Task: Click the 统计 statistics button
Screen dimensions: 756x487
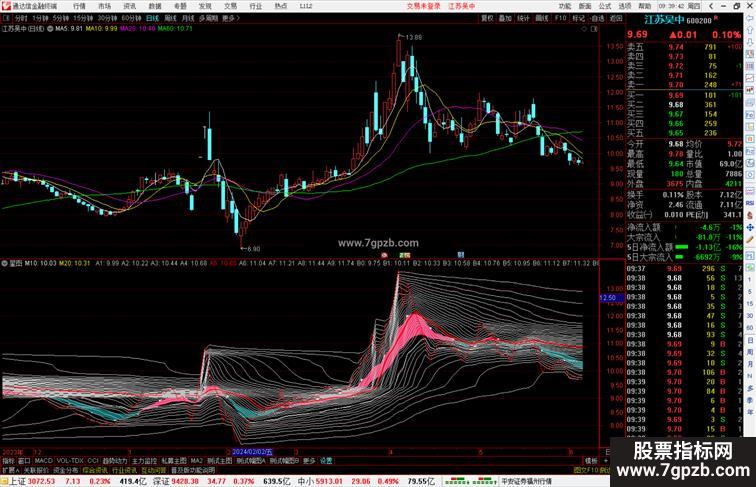Action: (x=524, y=18)
